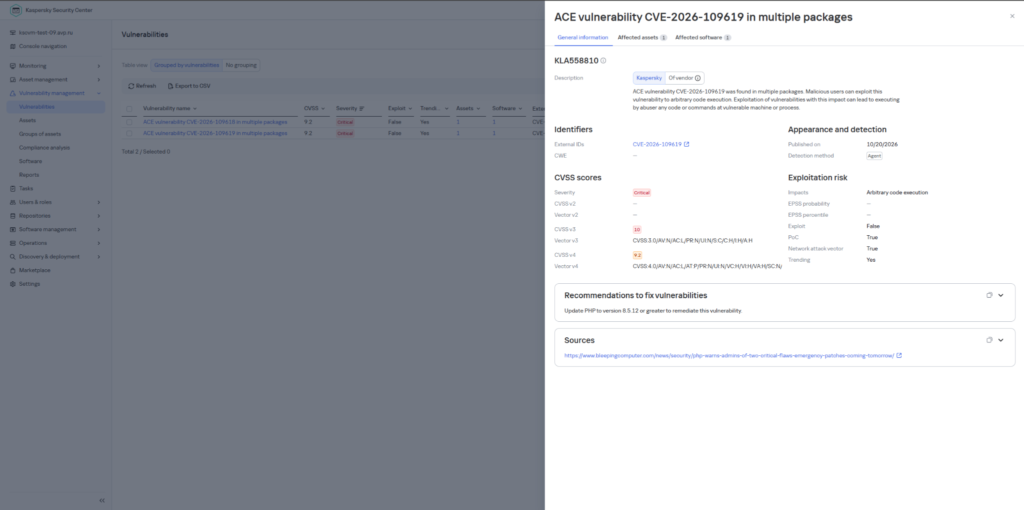The image size is (1024, 510).
Task: Open Software sidebar item
Action: (x=30, y=161)
